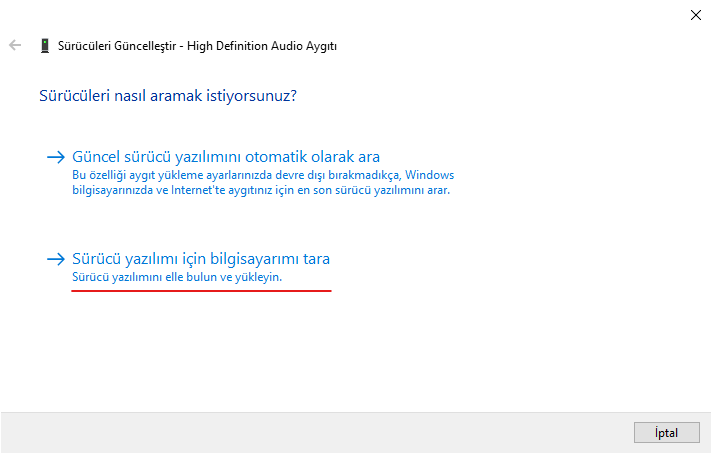
Task: Choose 'Güncel sürücü yazılımını otomatik olarak ara'
Action: (226, 157)
